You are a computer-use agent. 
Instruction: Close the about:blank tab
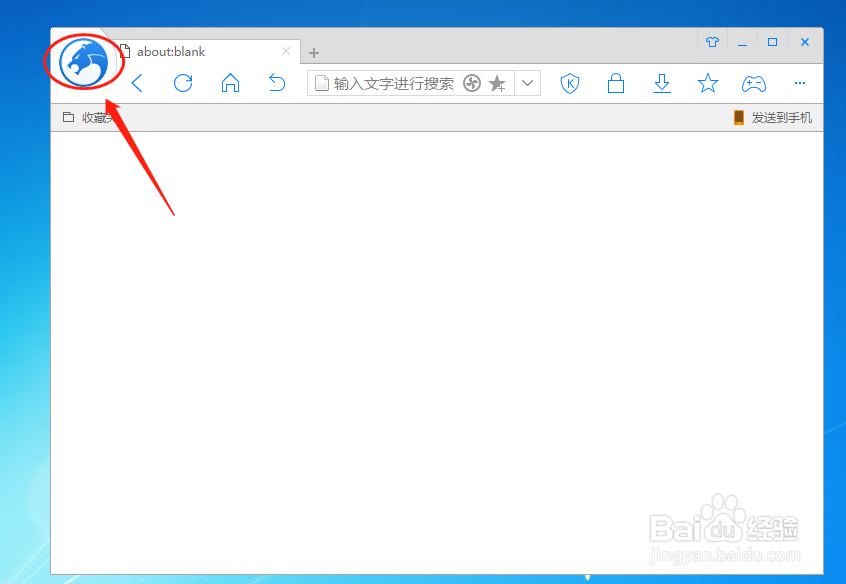click(286, 51)
